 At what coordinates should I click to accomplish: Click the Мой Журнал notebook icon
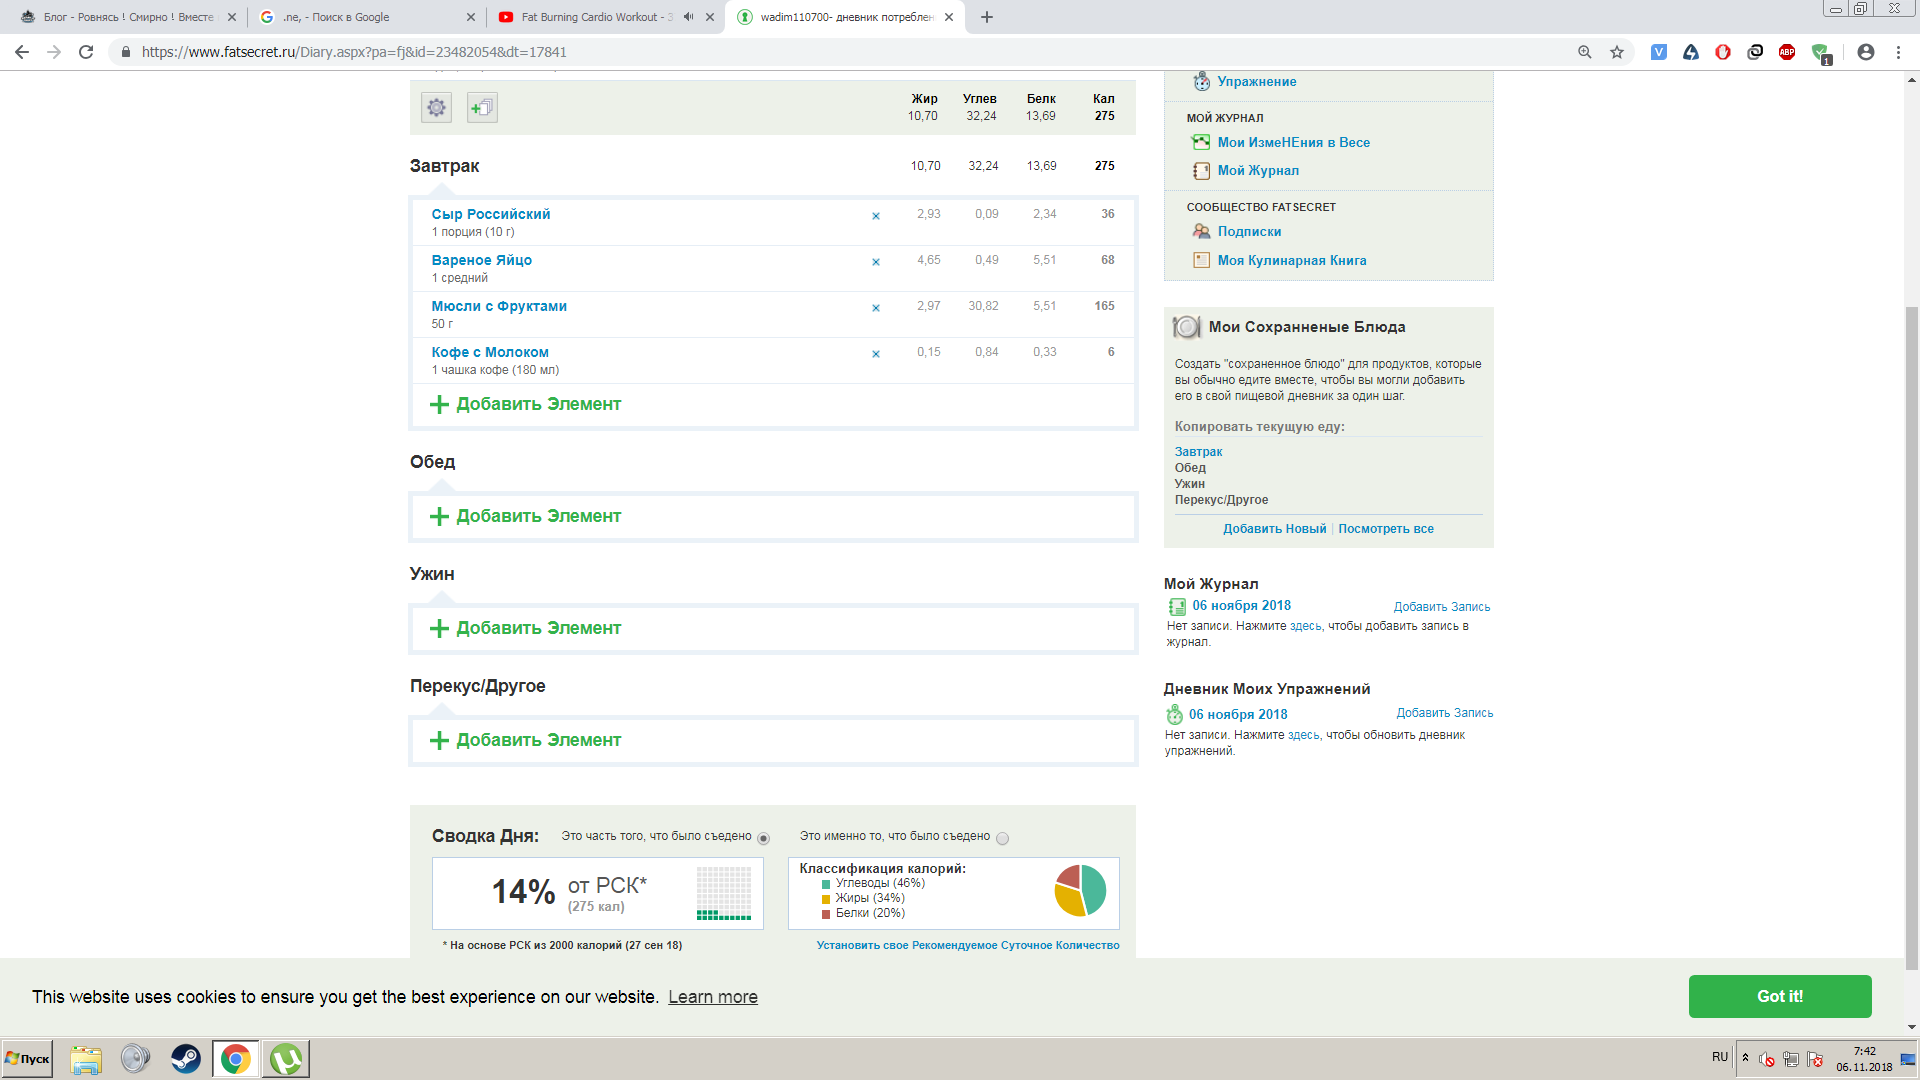click(1201, 171)
